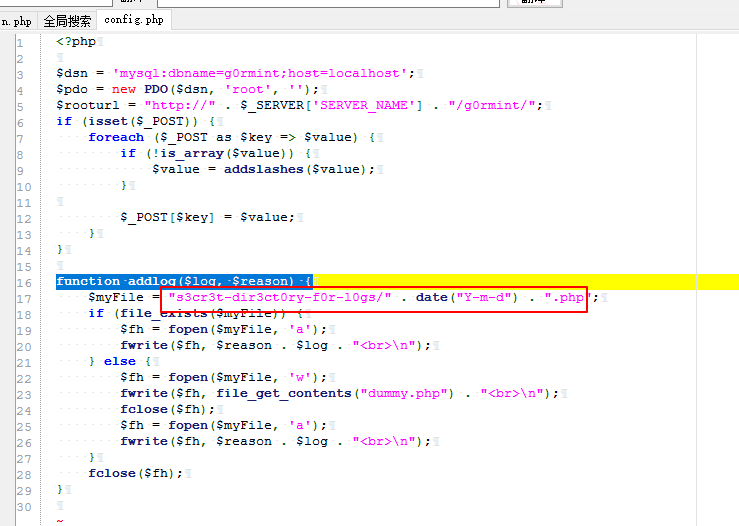Click the '<?php' opening tag on line 1
739x526 pixels.
[x=76, y=41]
